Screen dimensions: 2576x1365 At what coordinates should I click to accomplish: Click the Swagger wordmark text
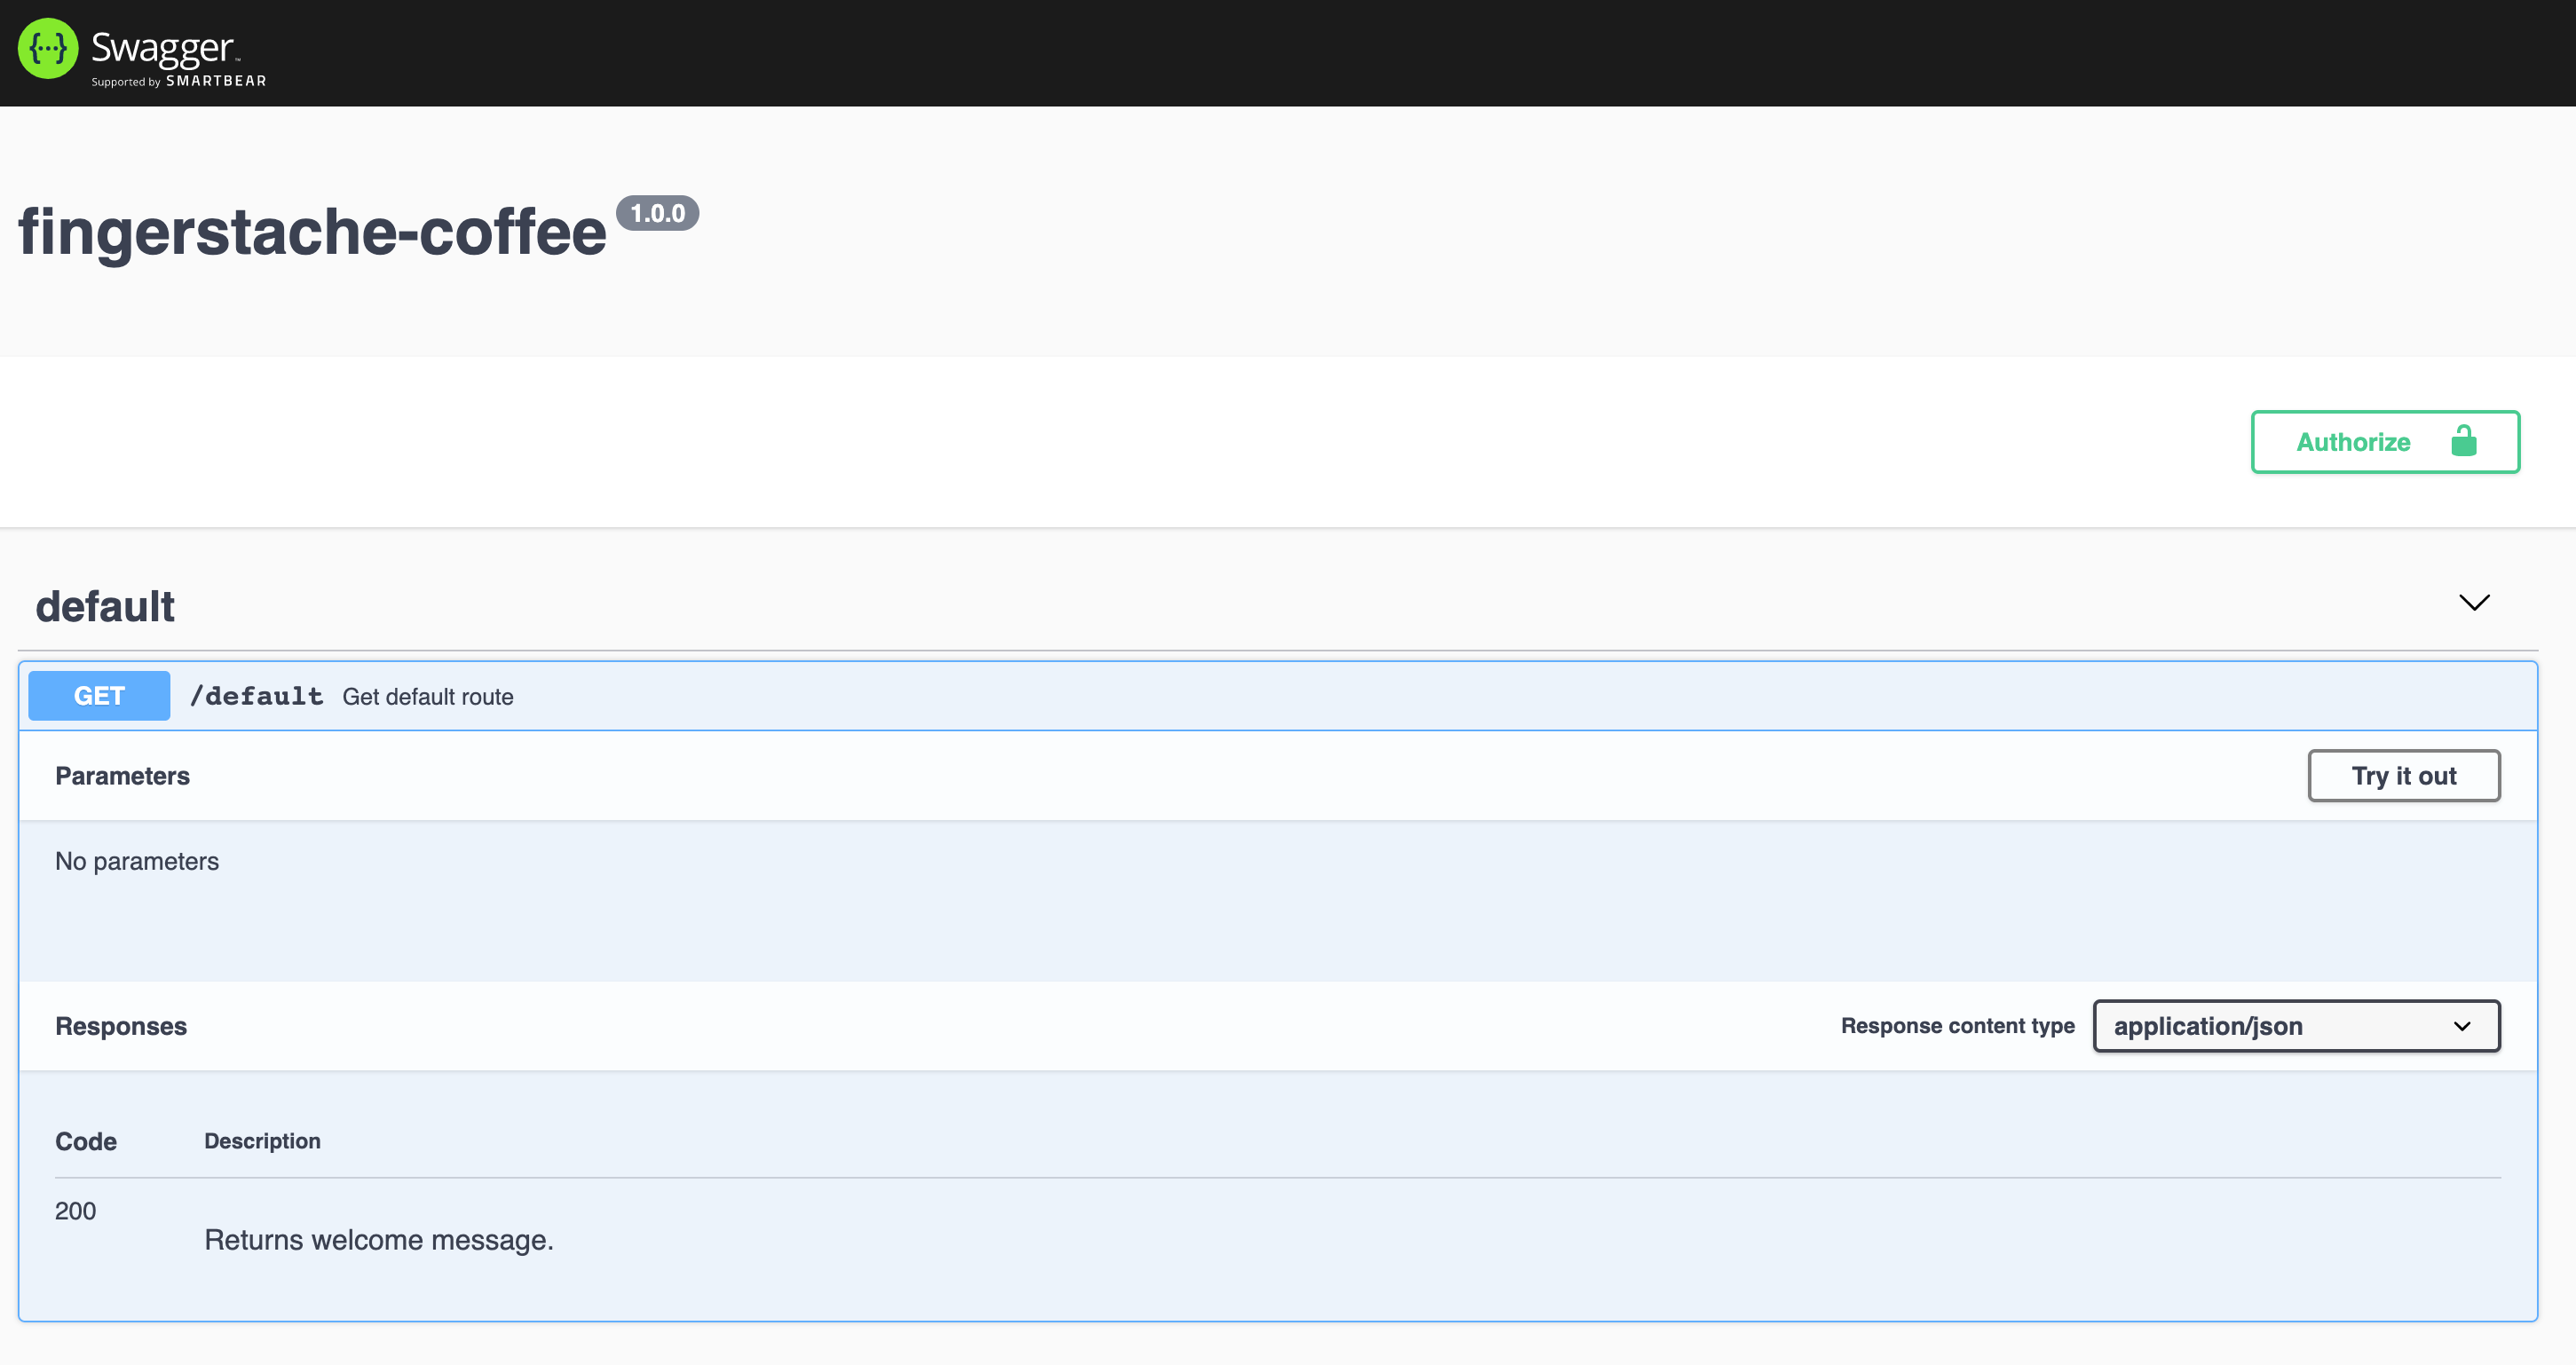(162, 47)
